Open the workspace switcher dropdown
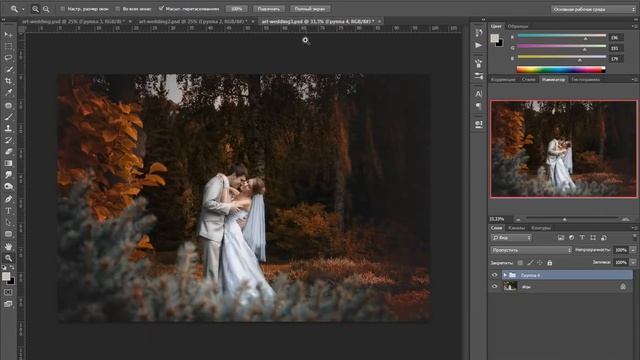 tap(593, 9)
